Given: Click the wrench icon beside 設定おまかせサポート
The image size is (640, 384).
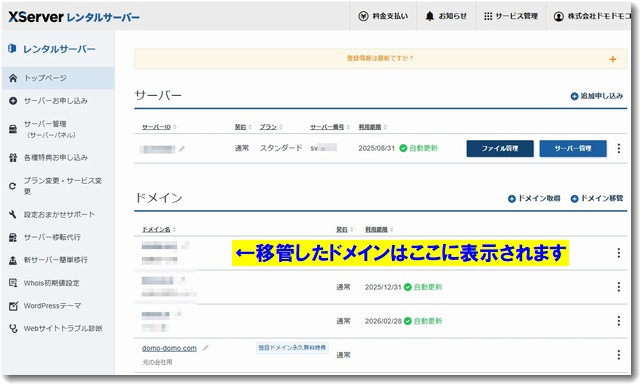Looking at the screenshot, I should 13,214.
